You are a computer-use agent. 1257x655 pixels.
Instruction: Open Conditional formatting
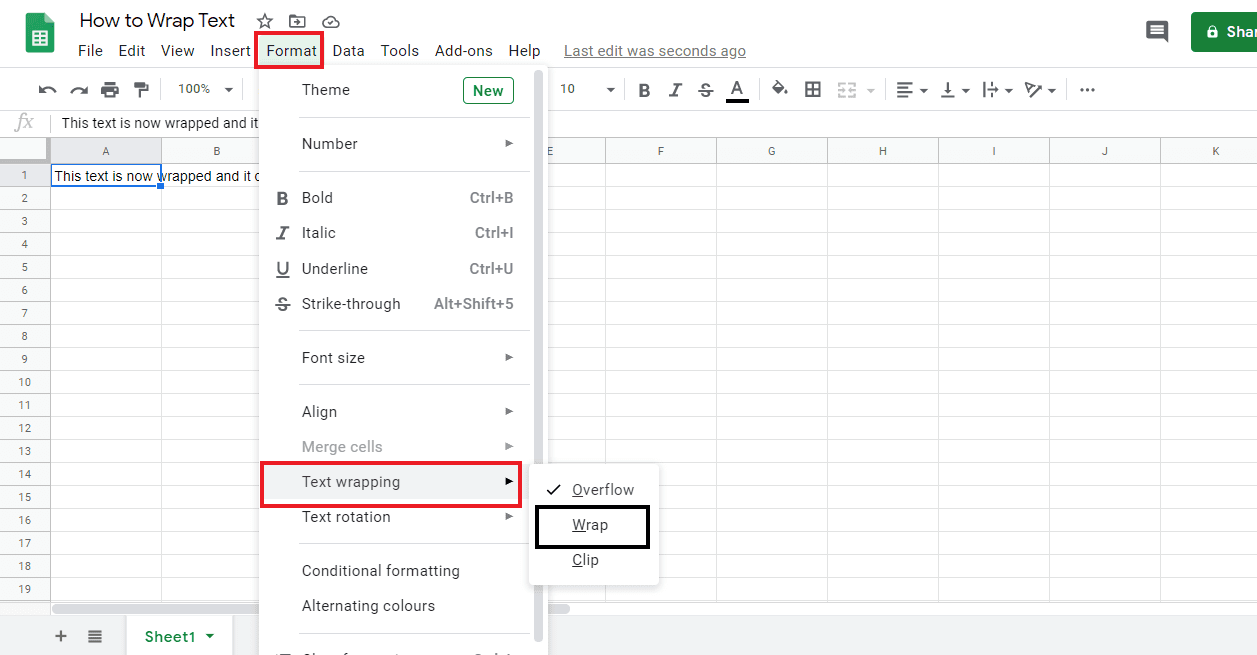pyautogui.click(x=396, y=571)
